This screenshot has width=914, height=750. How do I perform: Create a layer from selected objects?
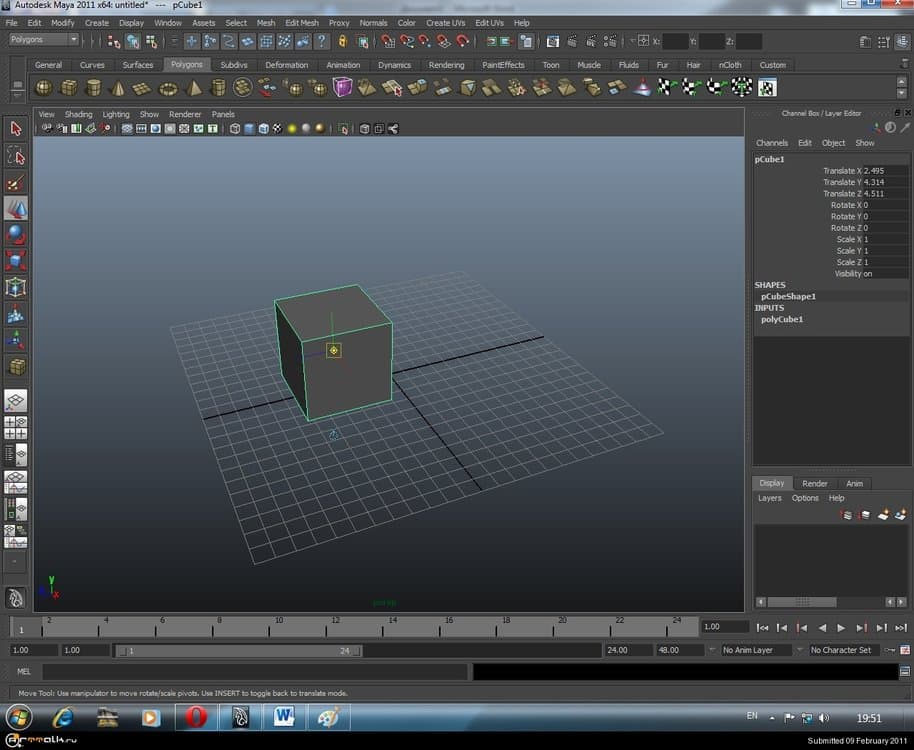[901, 515]
